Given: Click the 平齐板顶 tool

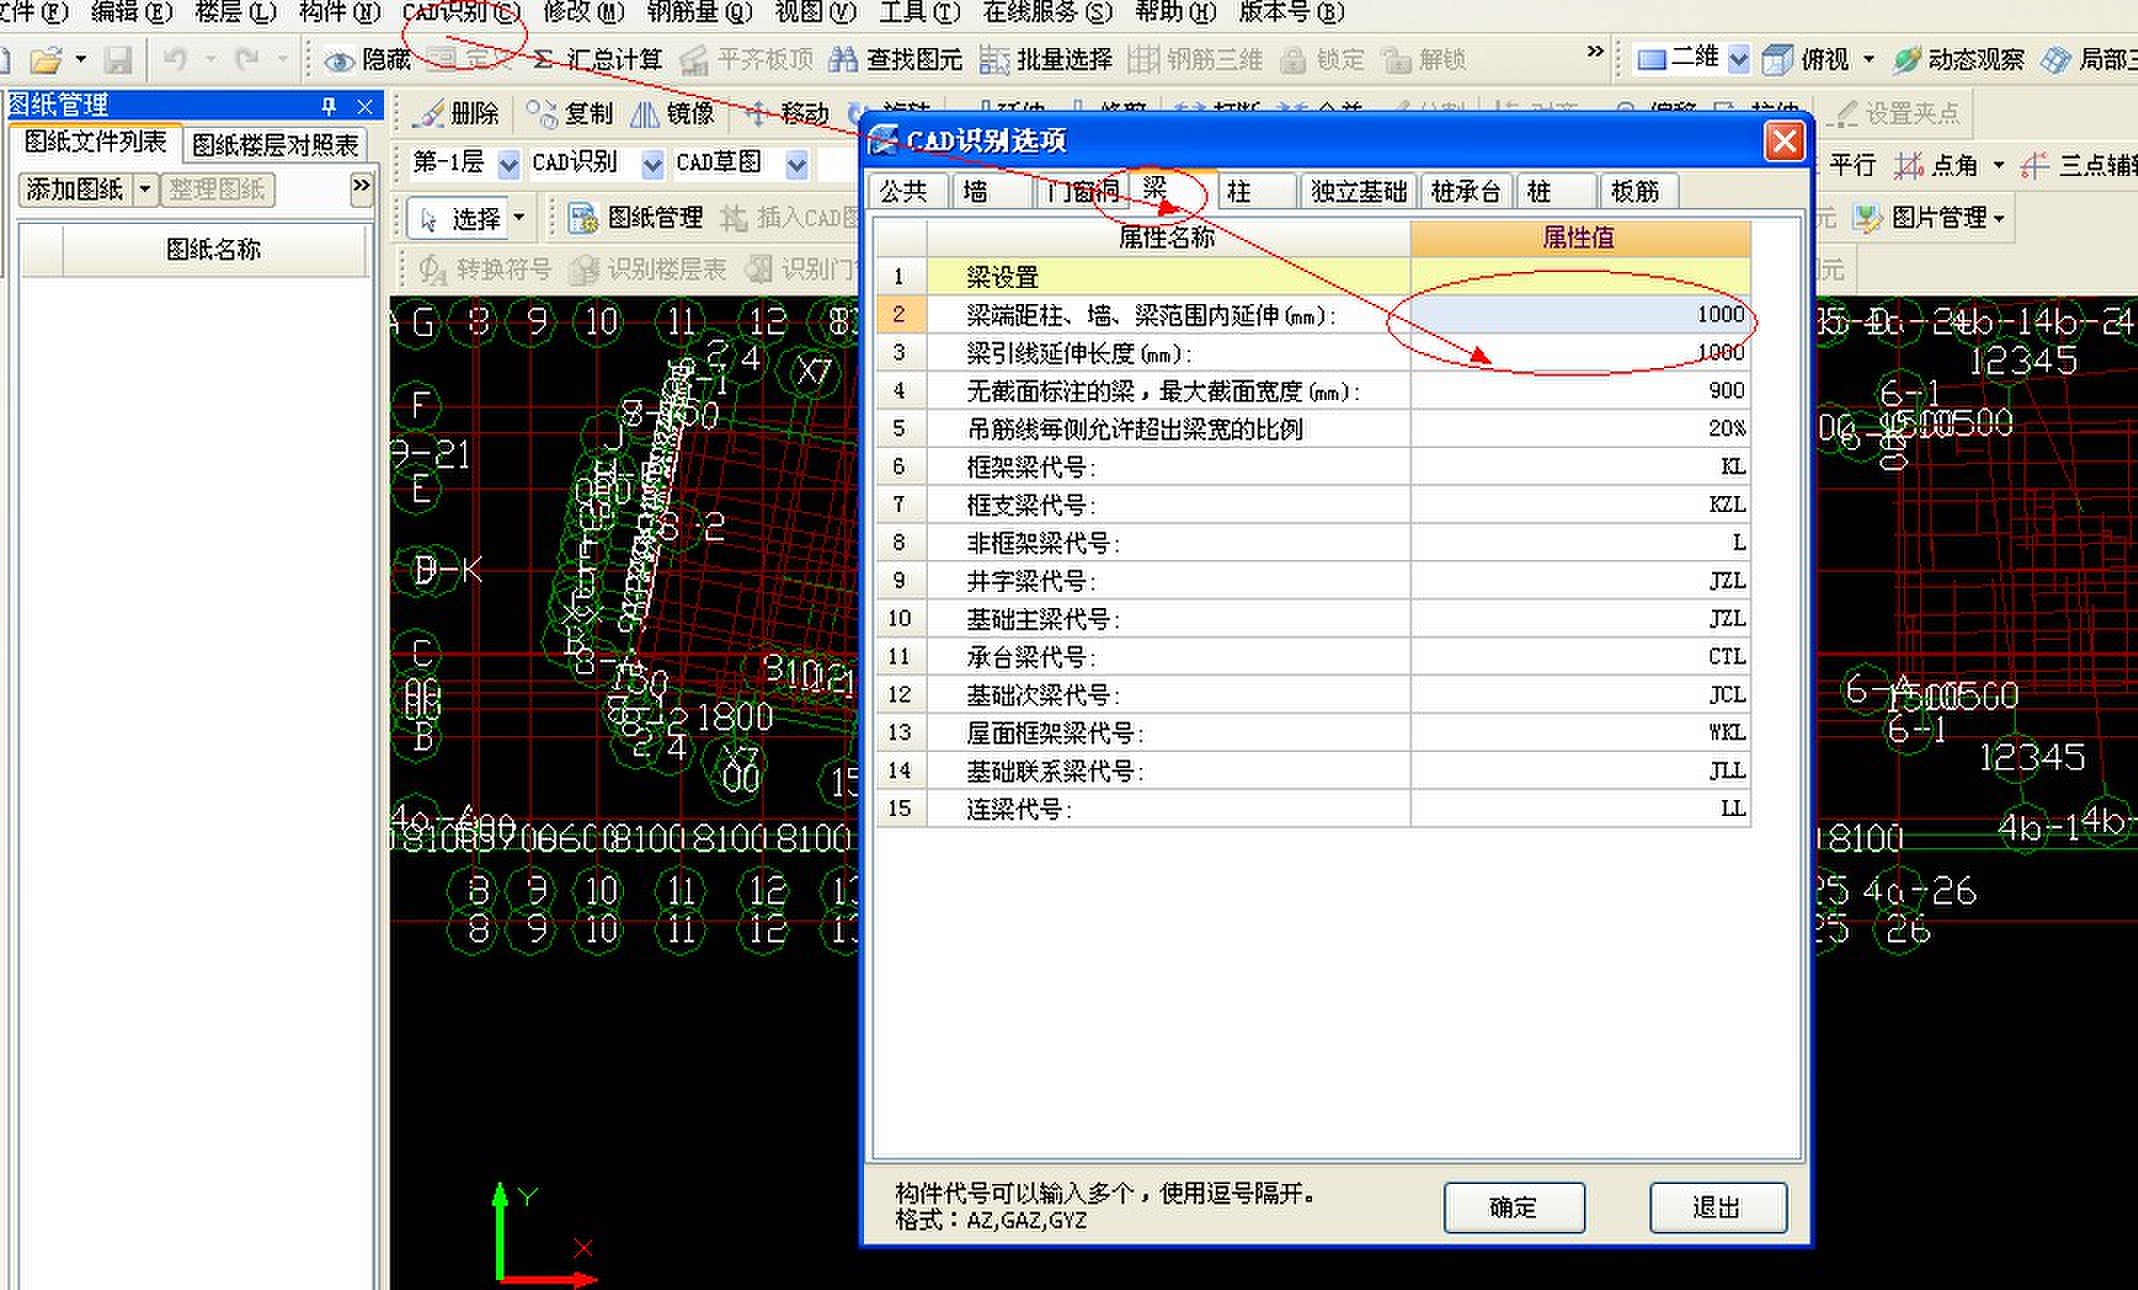Looking at the screenshot, I should pos(746,60).
